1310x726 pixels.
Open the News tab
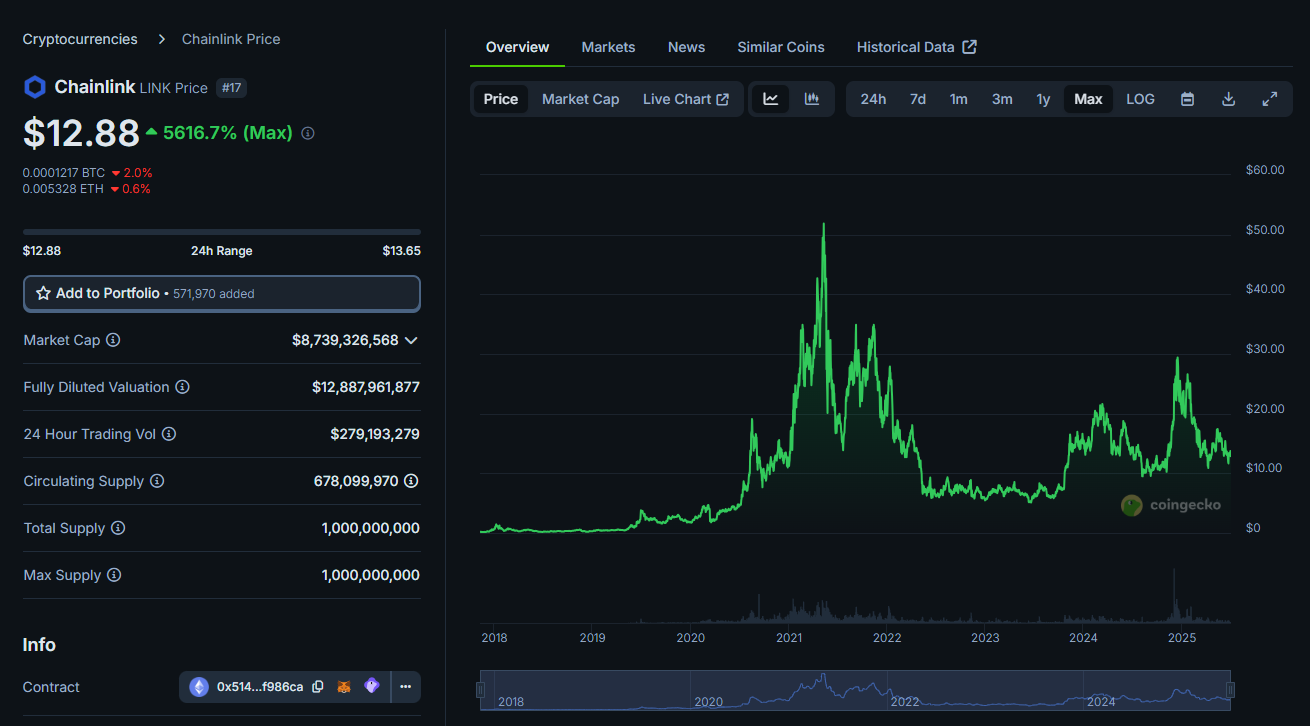686,47
